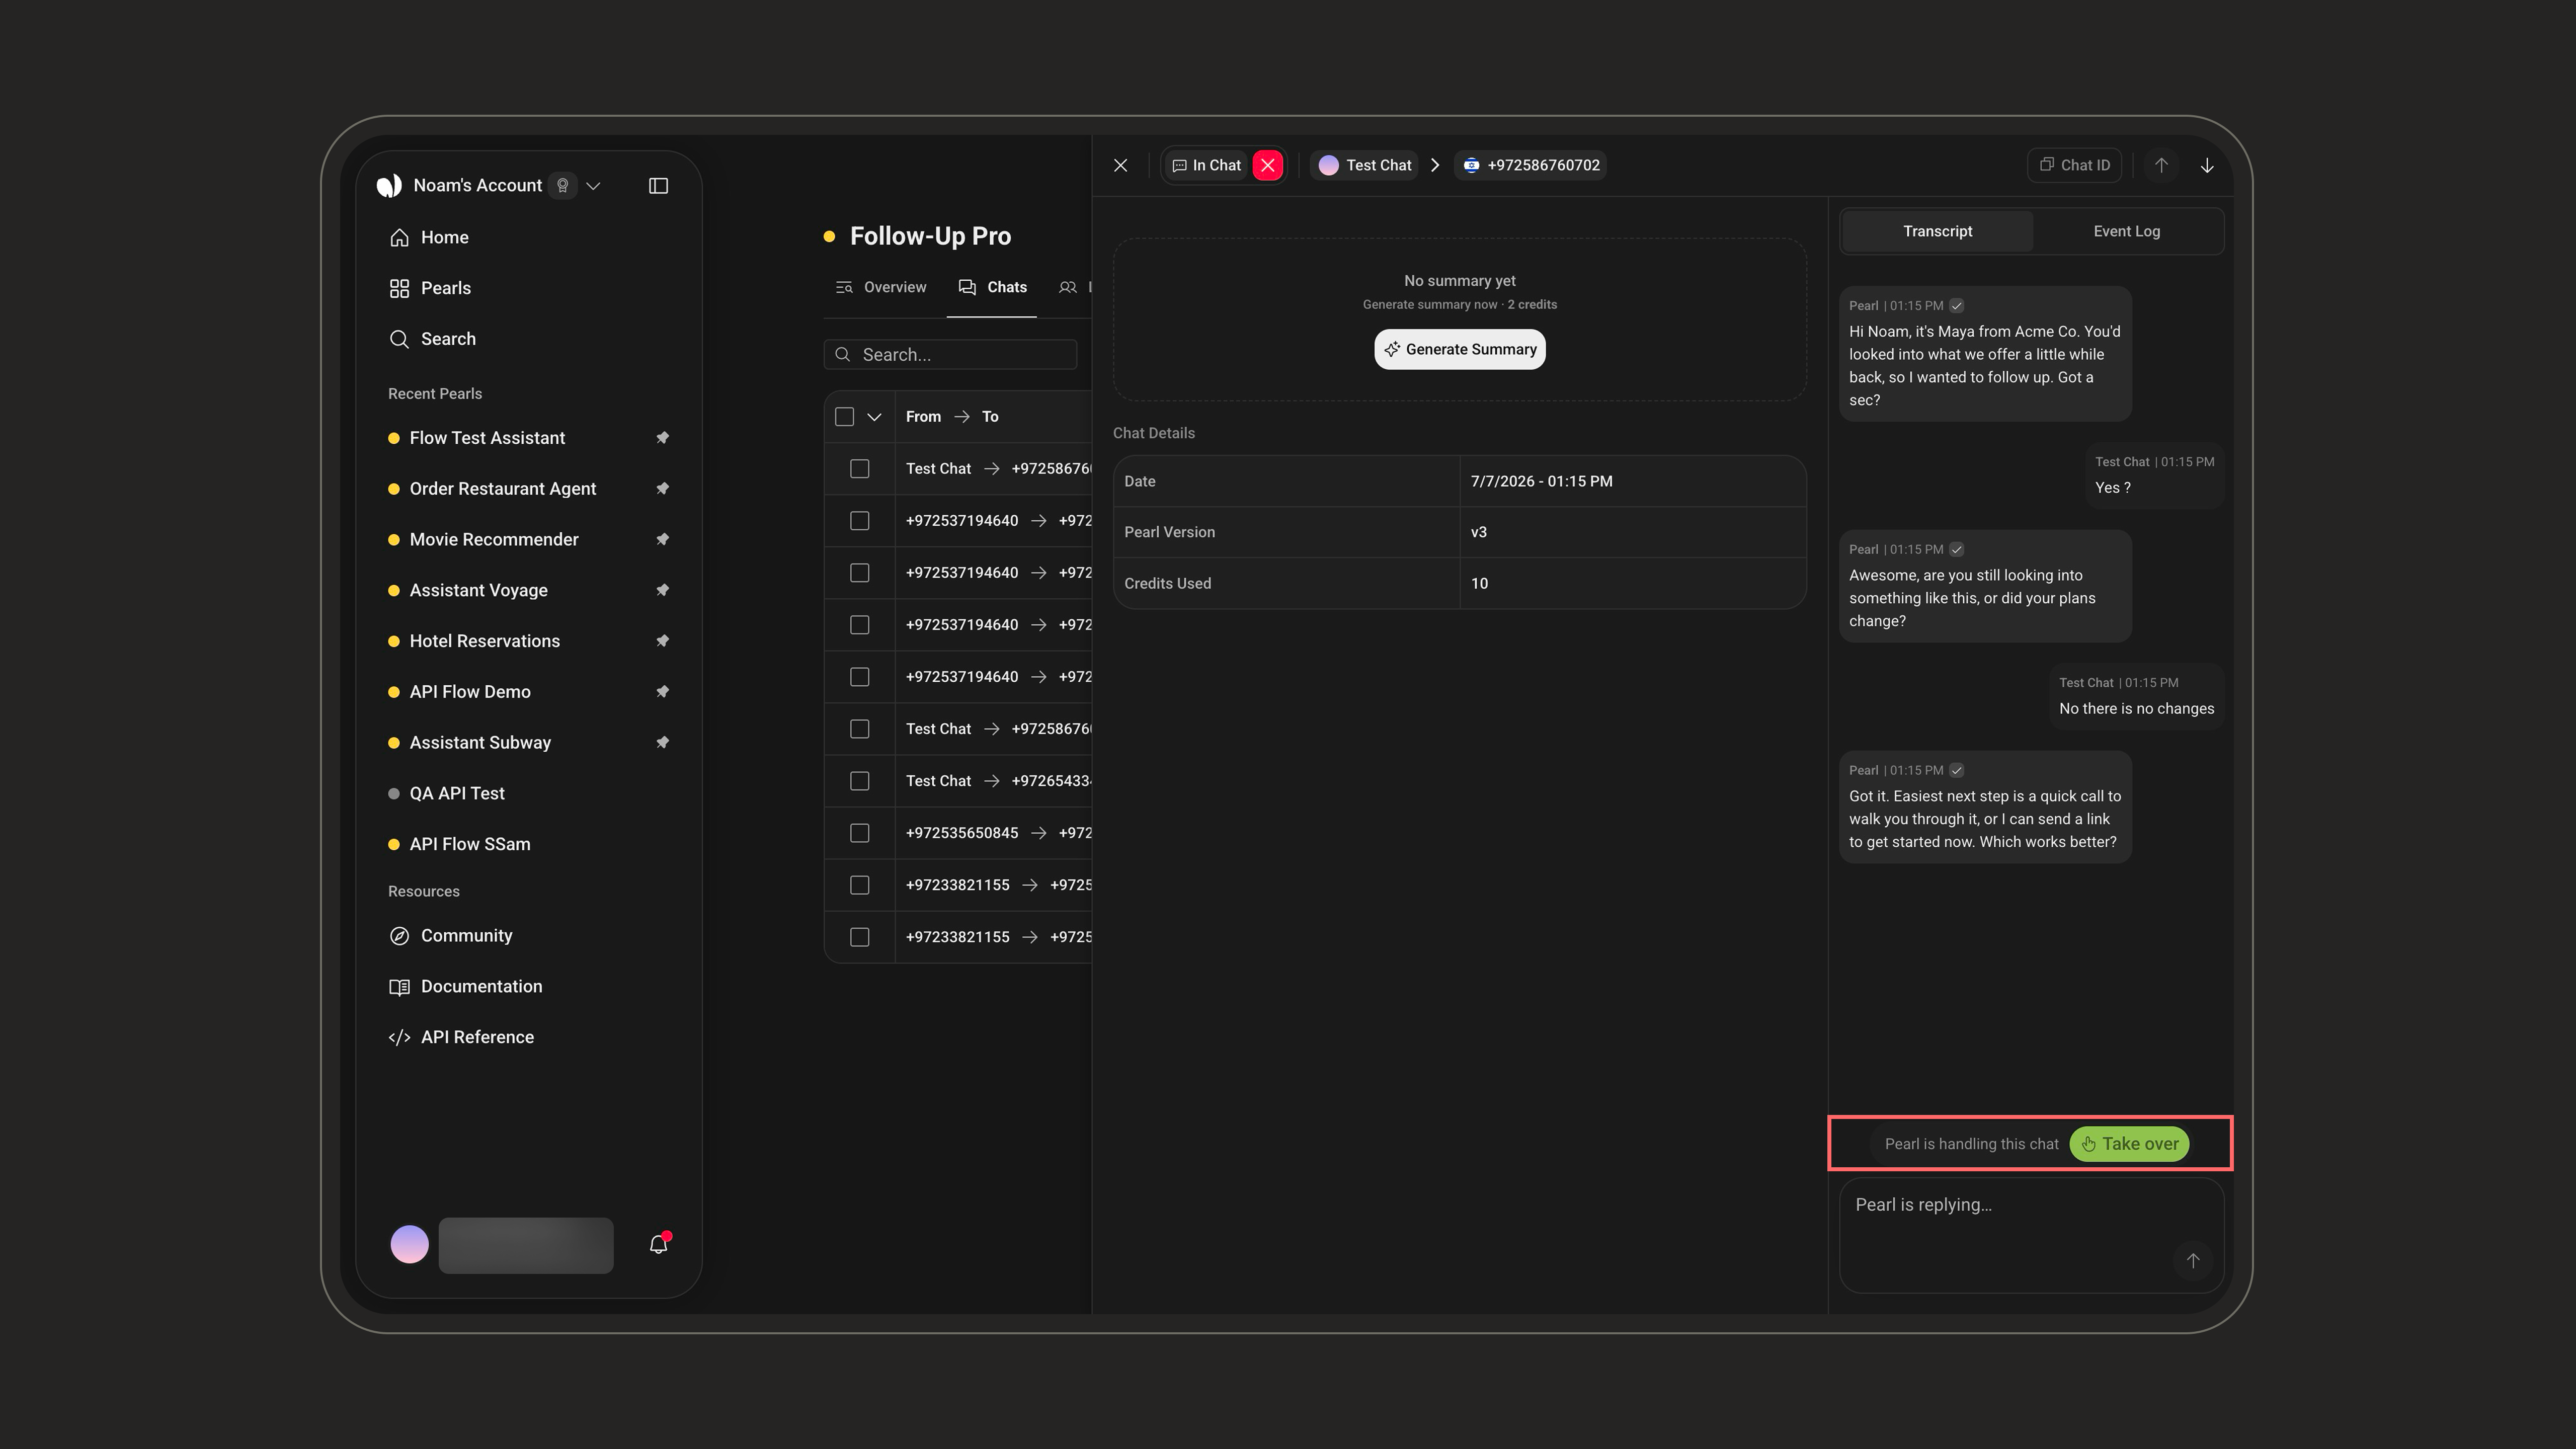This screenshot has height=1449, width=2576.
Task: Click the Generate Summary button
Action: (x=1459, y=349)
